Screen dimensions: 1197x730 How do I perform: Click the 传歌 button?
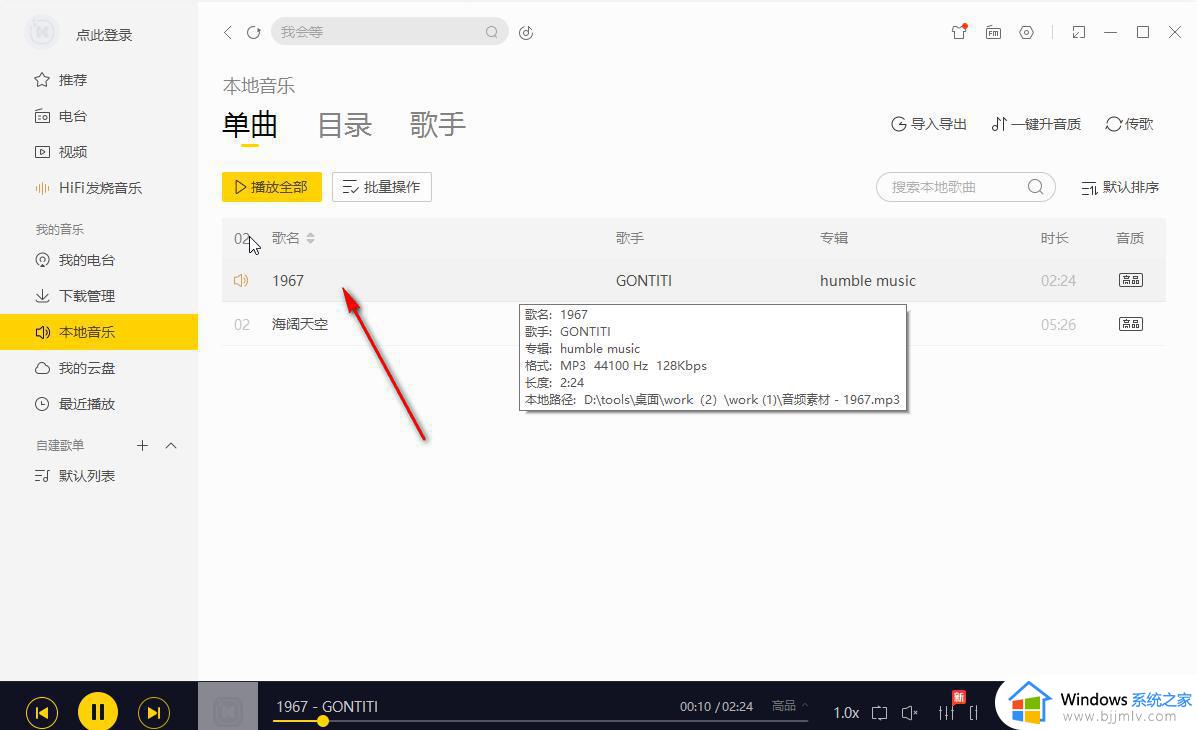tap(1129, 124)
